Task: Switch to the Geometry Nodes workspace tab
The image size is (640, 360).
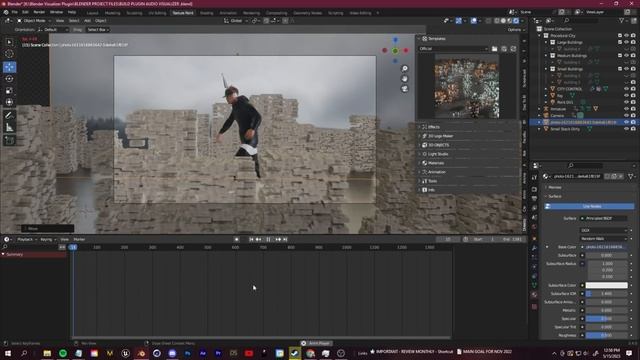Action: click(307, 13)
